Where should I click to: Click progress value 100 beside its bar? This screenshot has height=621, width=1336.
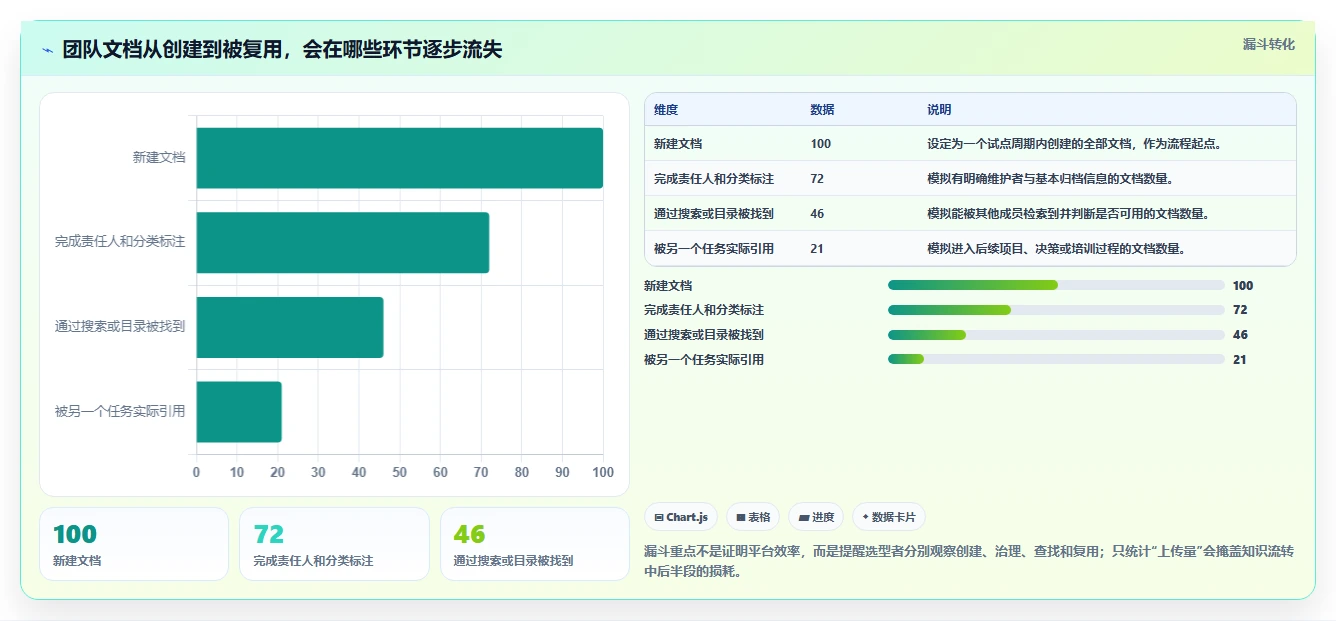[x=1243, y=285]
